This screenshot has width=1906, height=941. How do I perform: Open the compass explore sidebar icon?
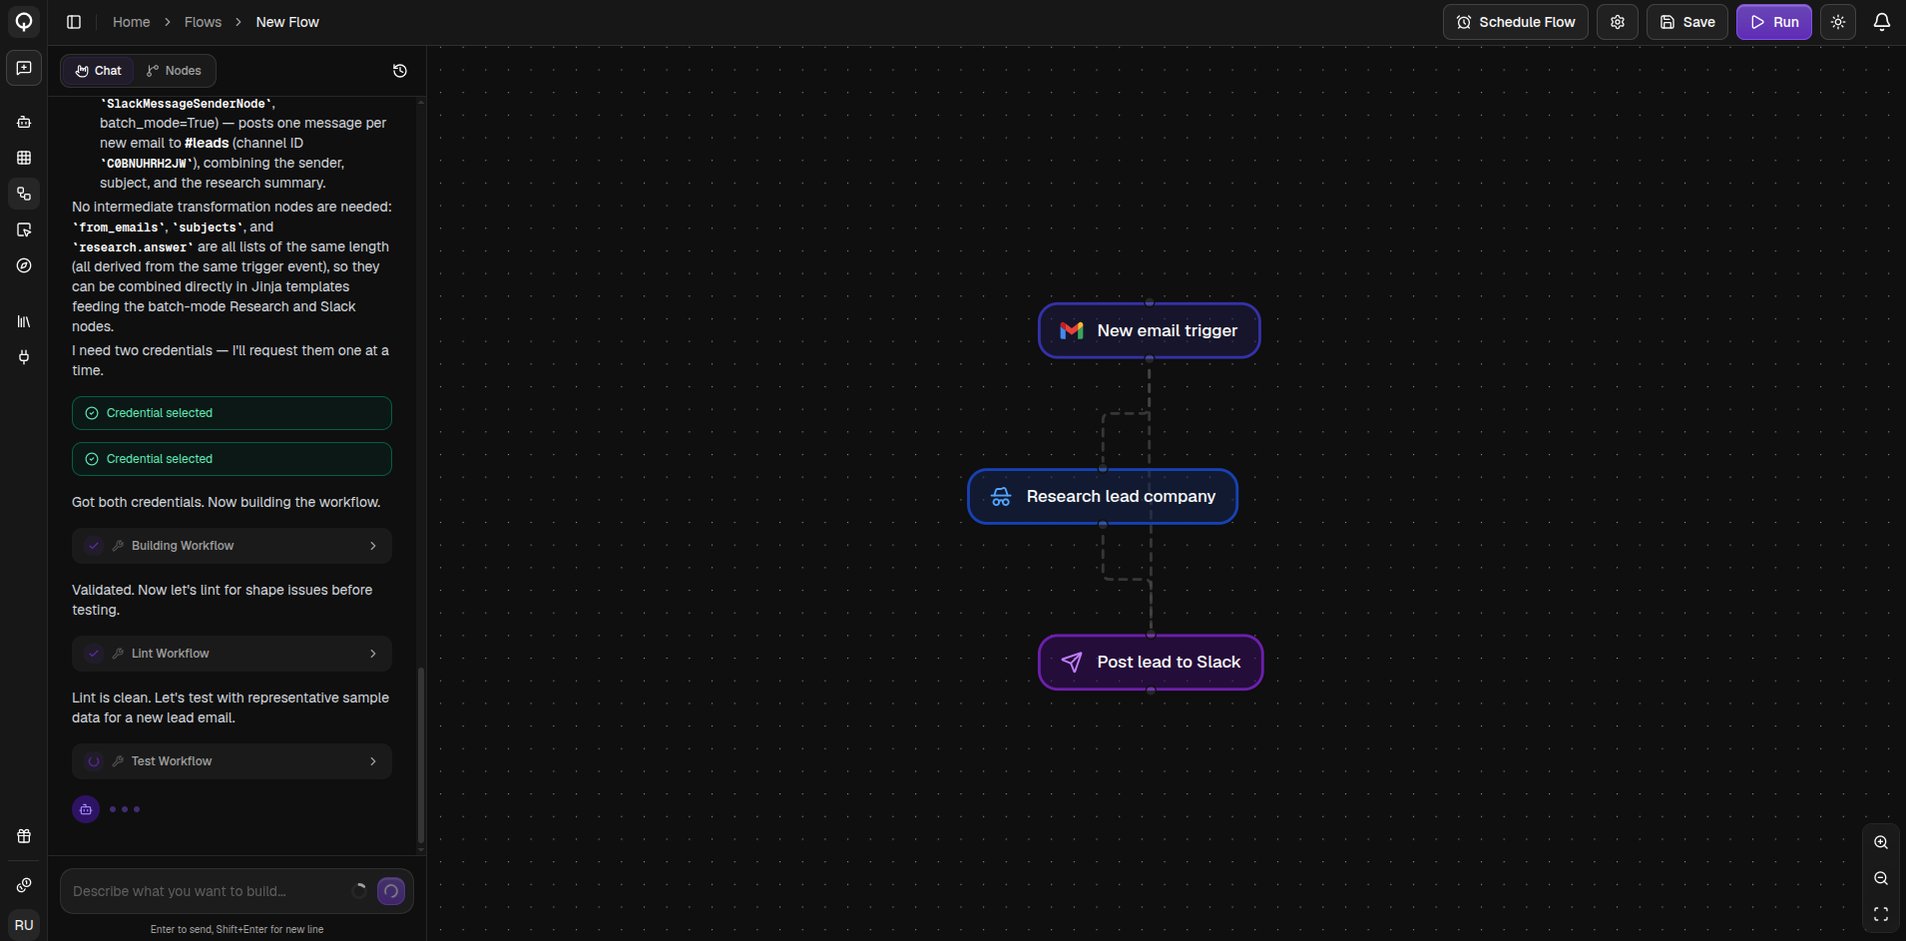[x=24, y=266]
